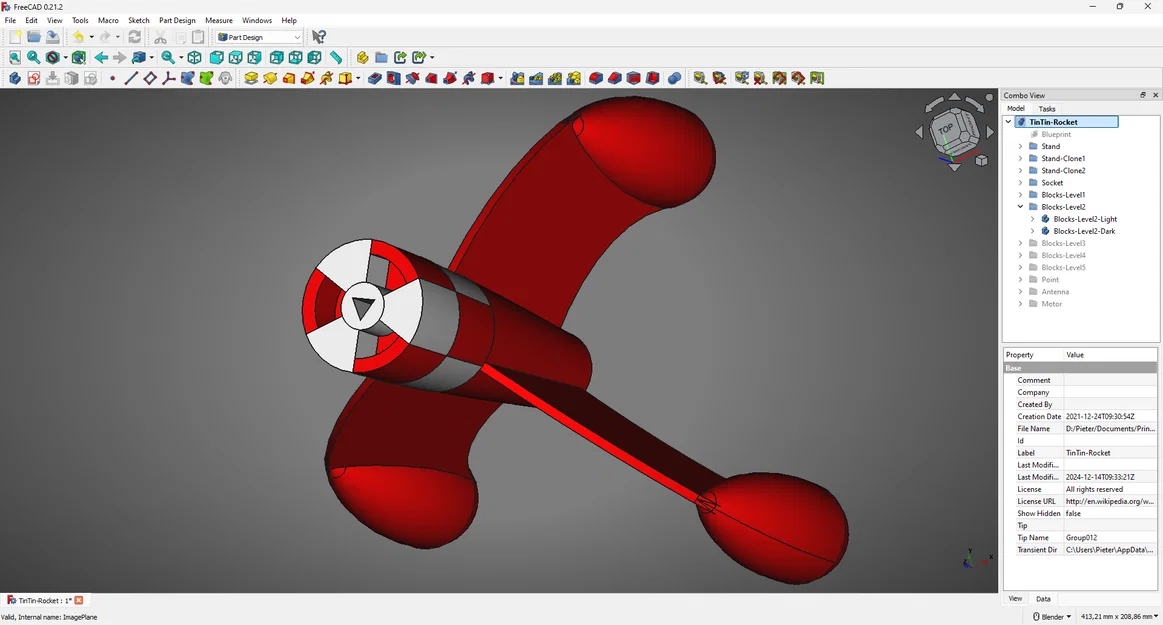This screenshot has width=1163, height=625.
Task: Open the Sketch menu
Action: tap(139, 20)
